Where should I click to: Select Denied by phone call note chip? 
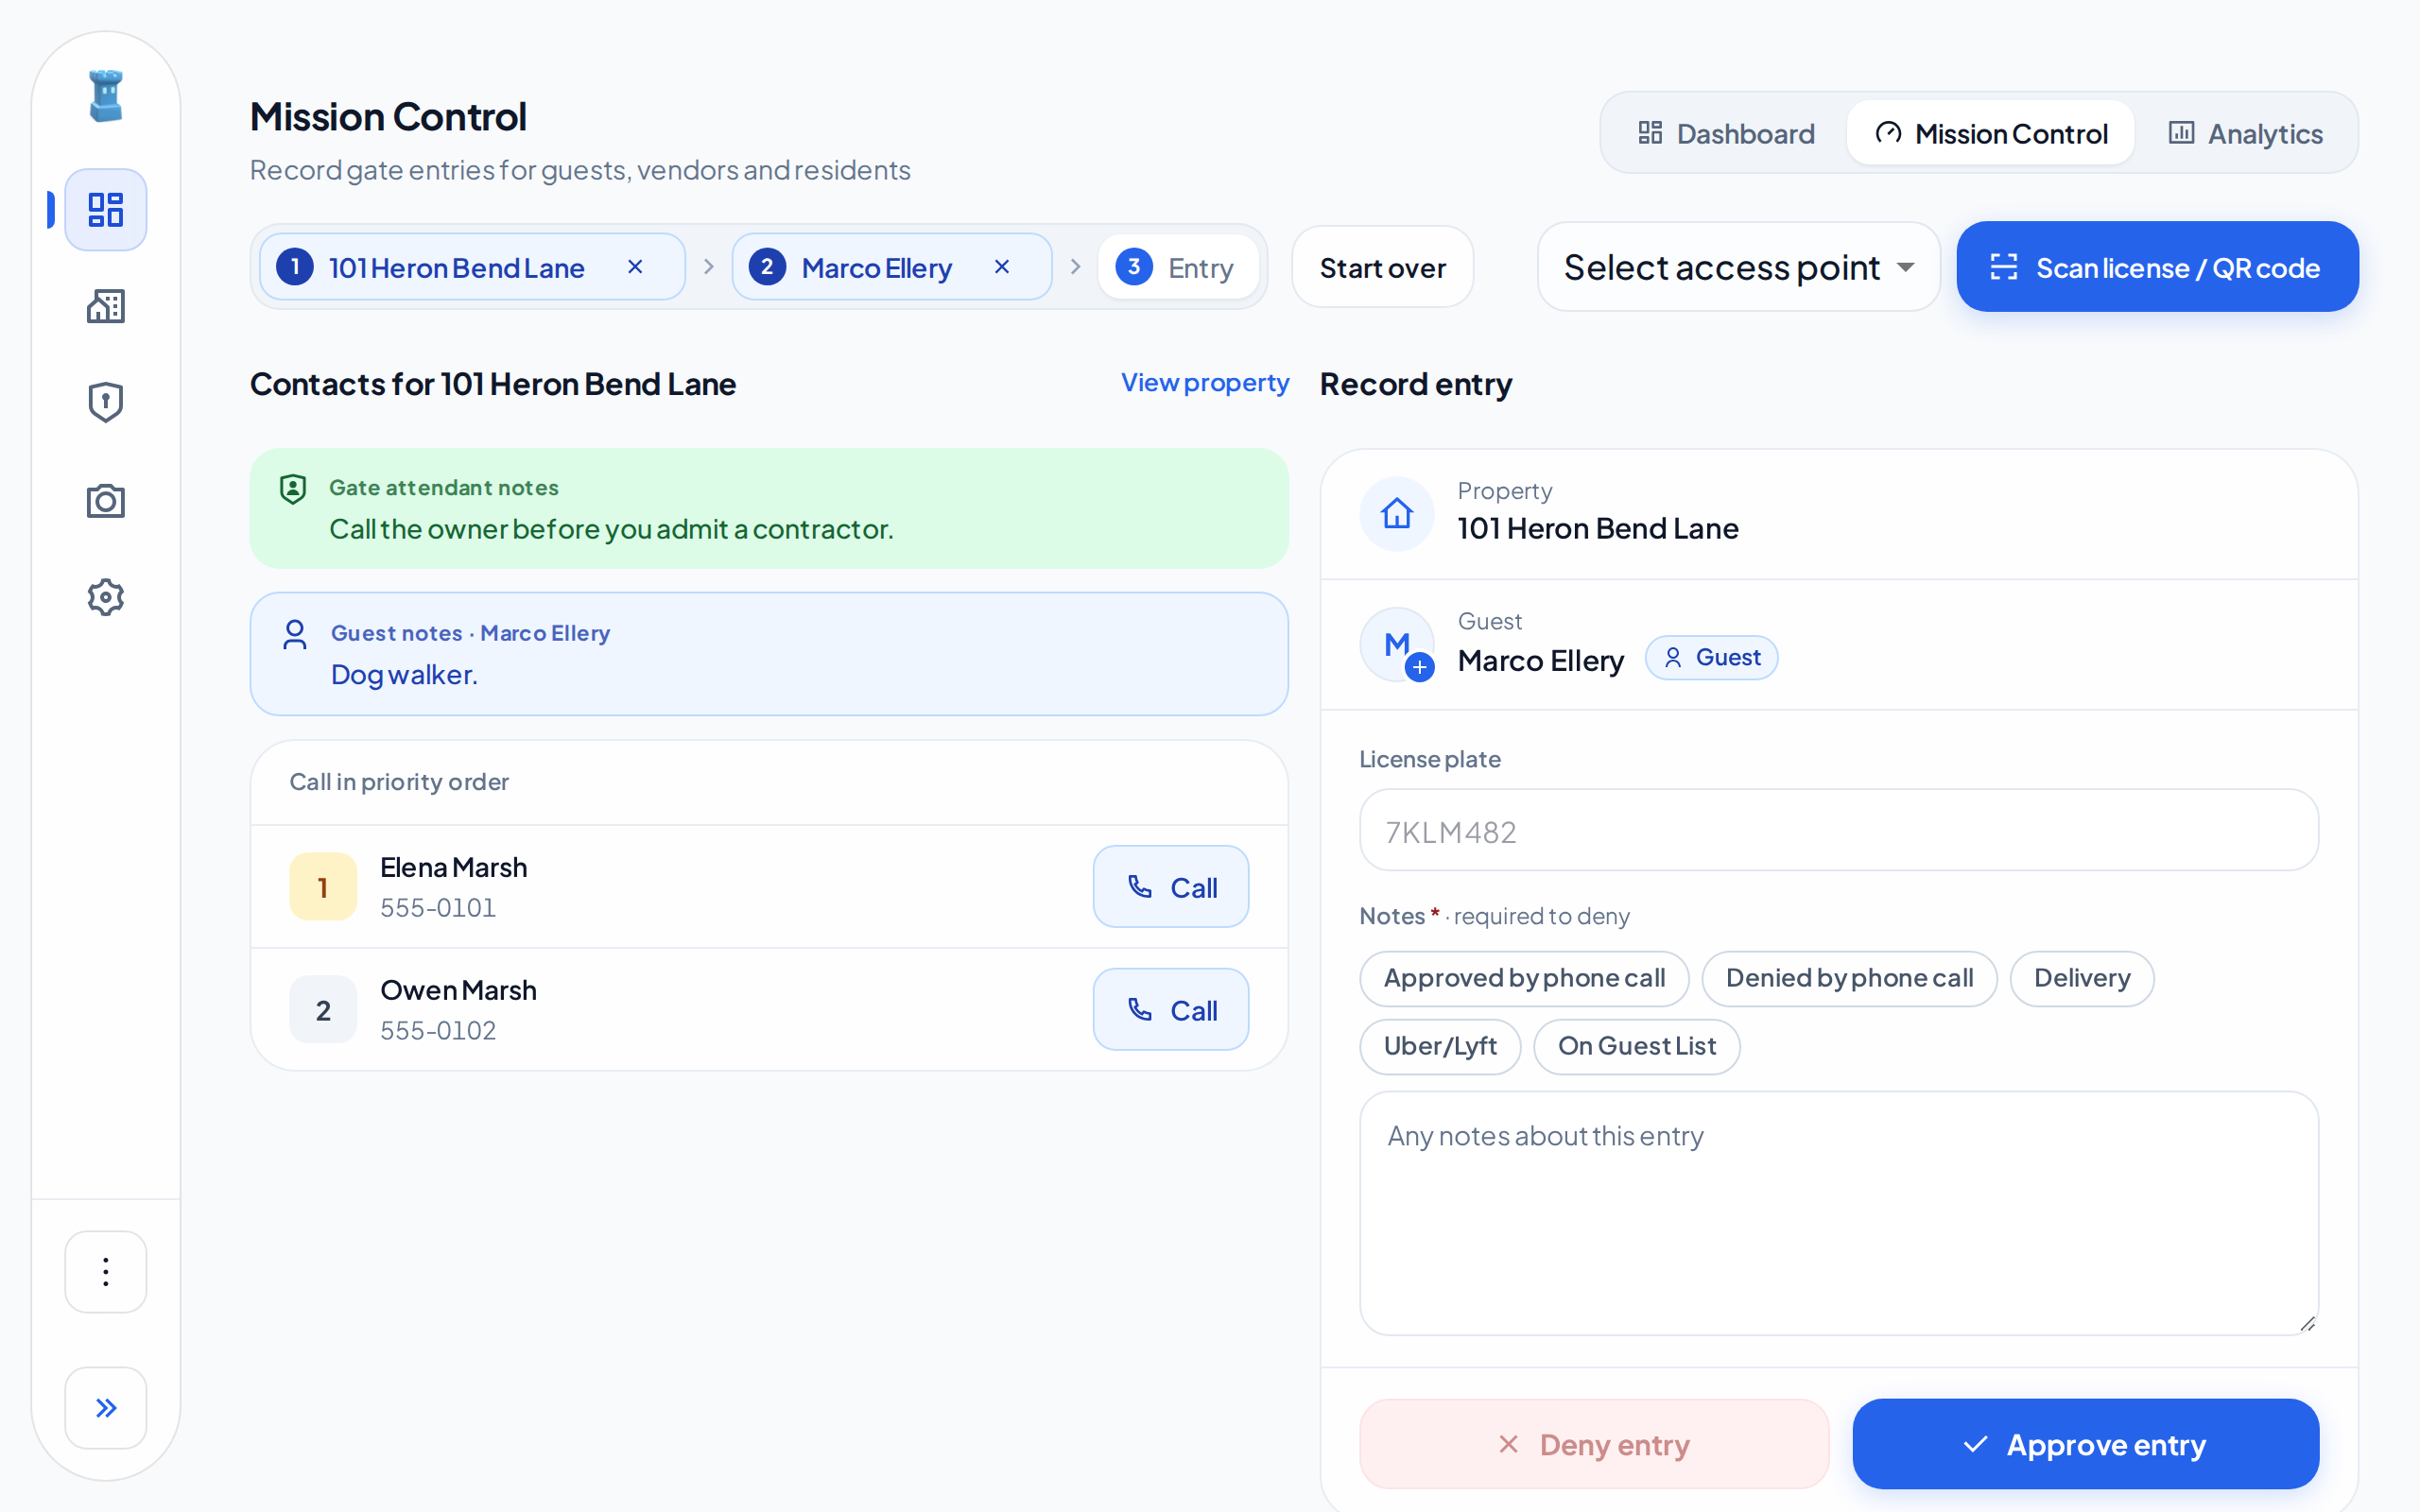pos(1849,978)
